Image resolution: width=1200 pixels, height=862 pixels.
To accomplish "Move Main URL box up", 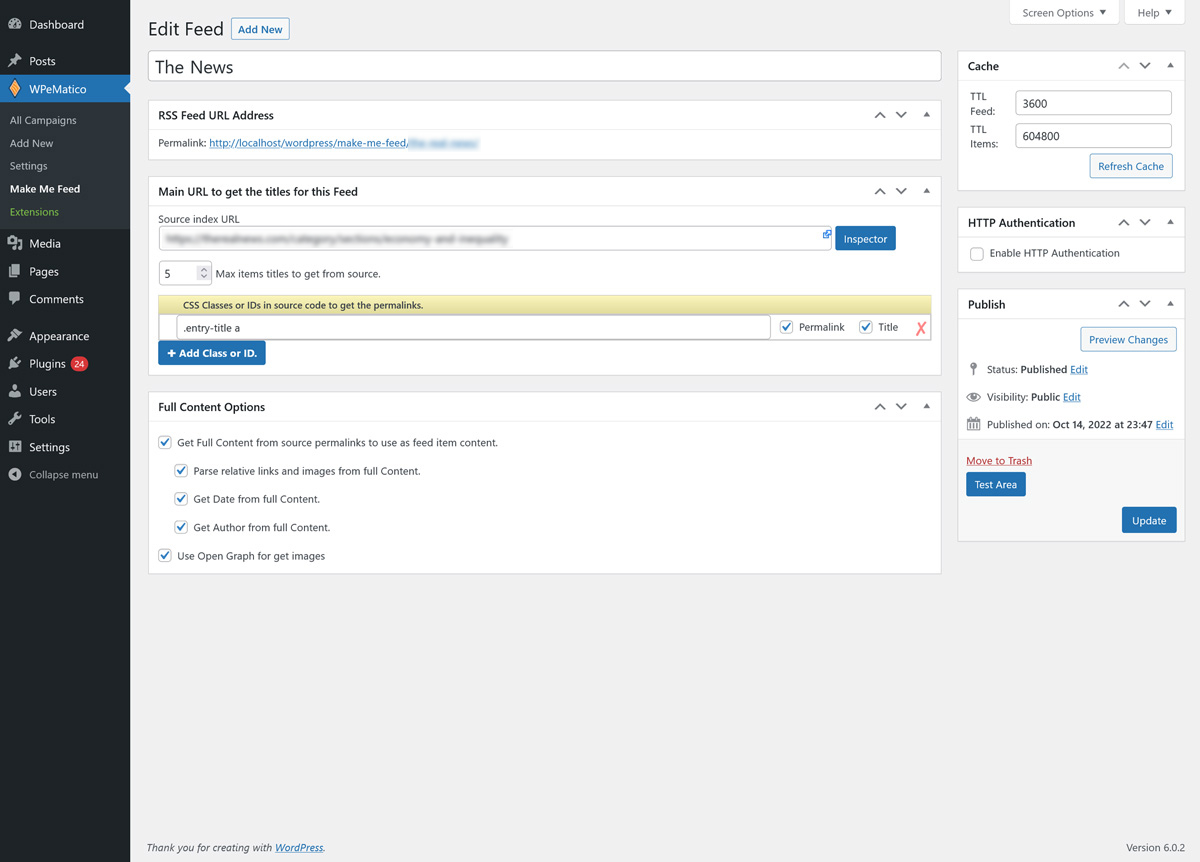I will click(x=880, y=191).
